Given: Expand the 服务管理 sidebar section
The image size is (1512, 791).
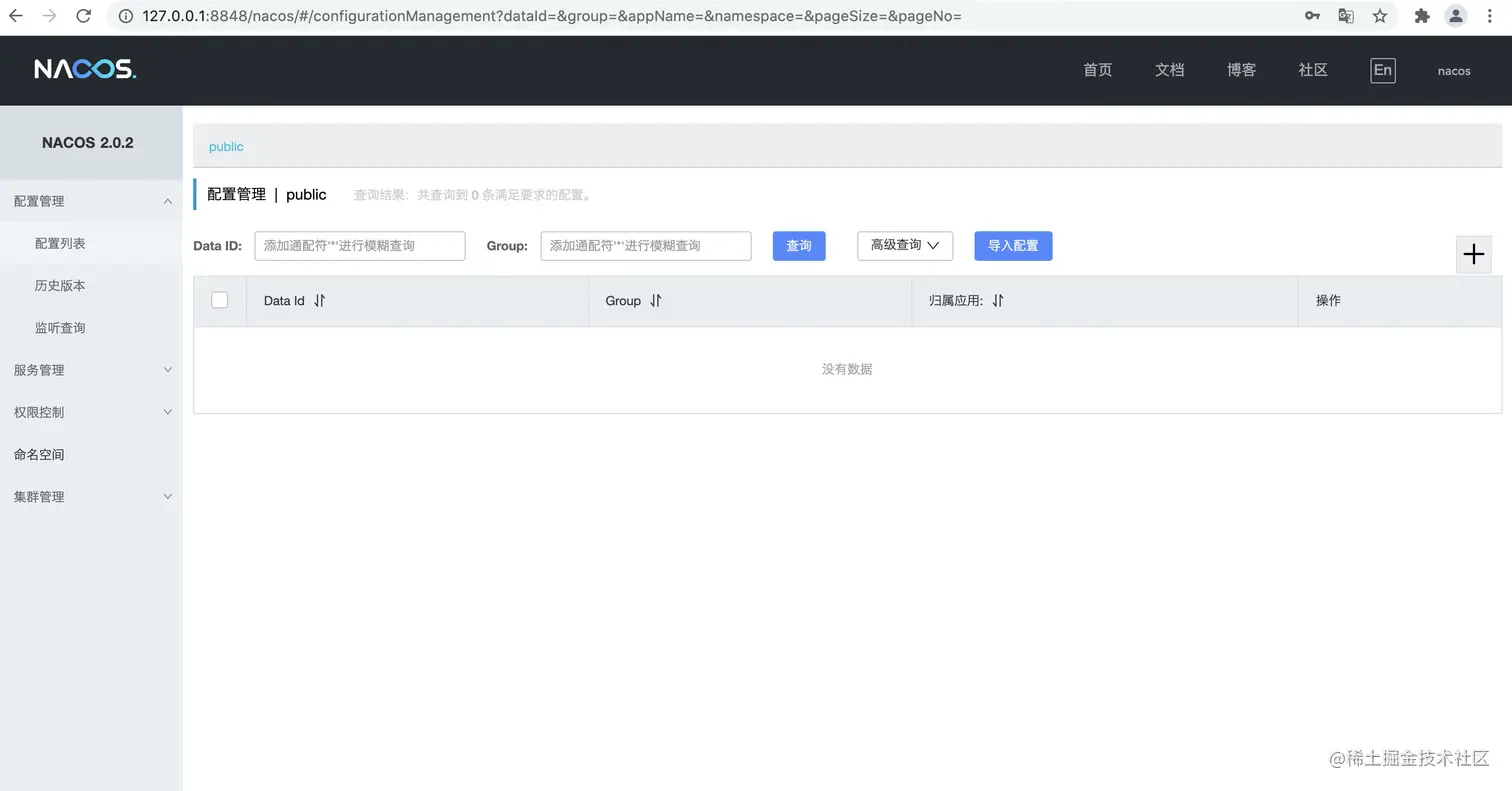Looking at the screenshot, I should (91, 370).
